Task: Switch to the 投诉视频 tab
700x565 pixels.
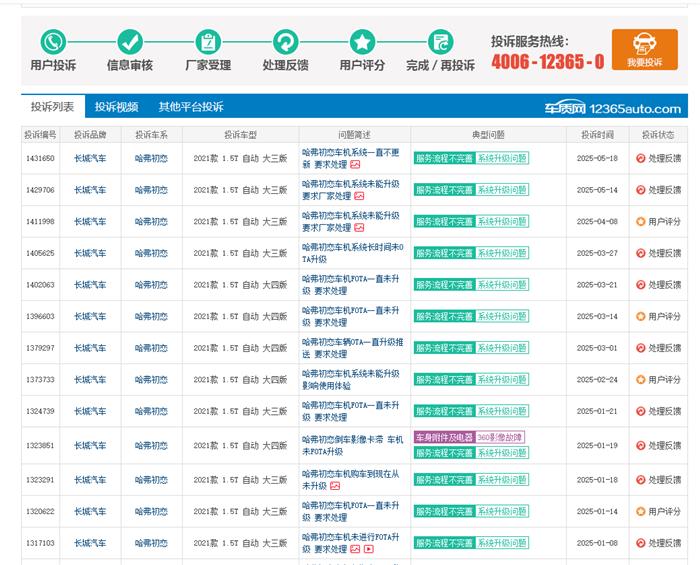Action: 116,107
